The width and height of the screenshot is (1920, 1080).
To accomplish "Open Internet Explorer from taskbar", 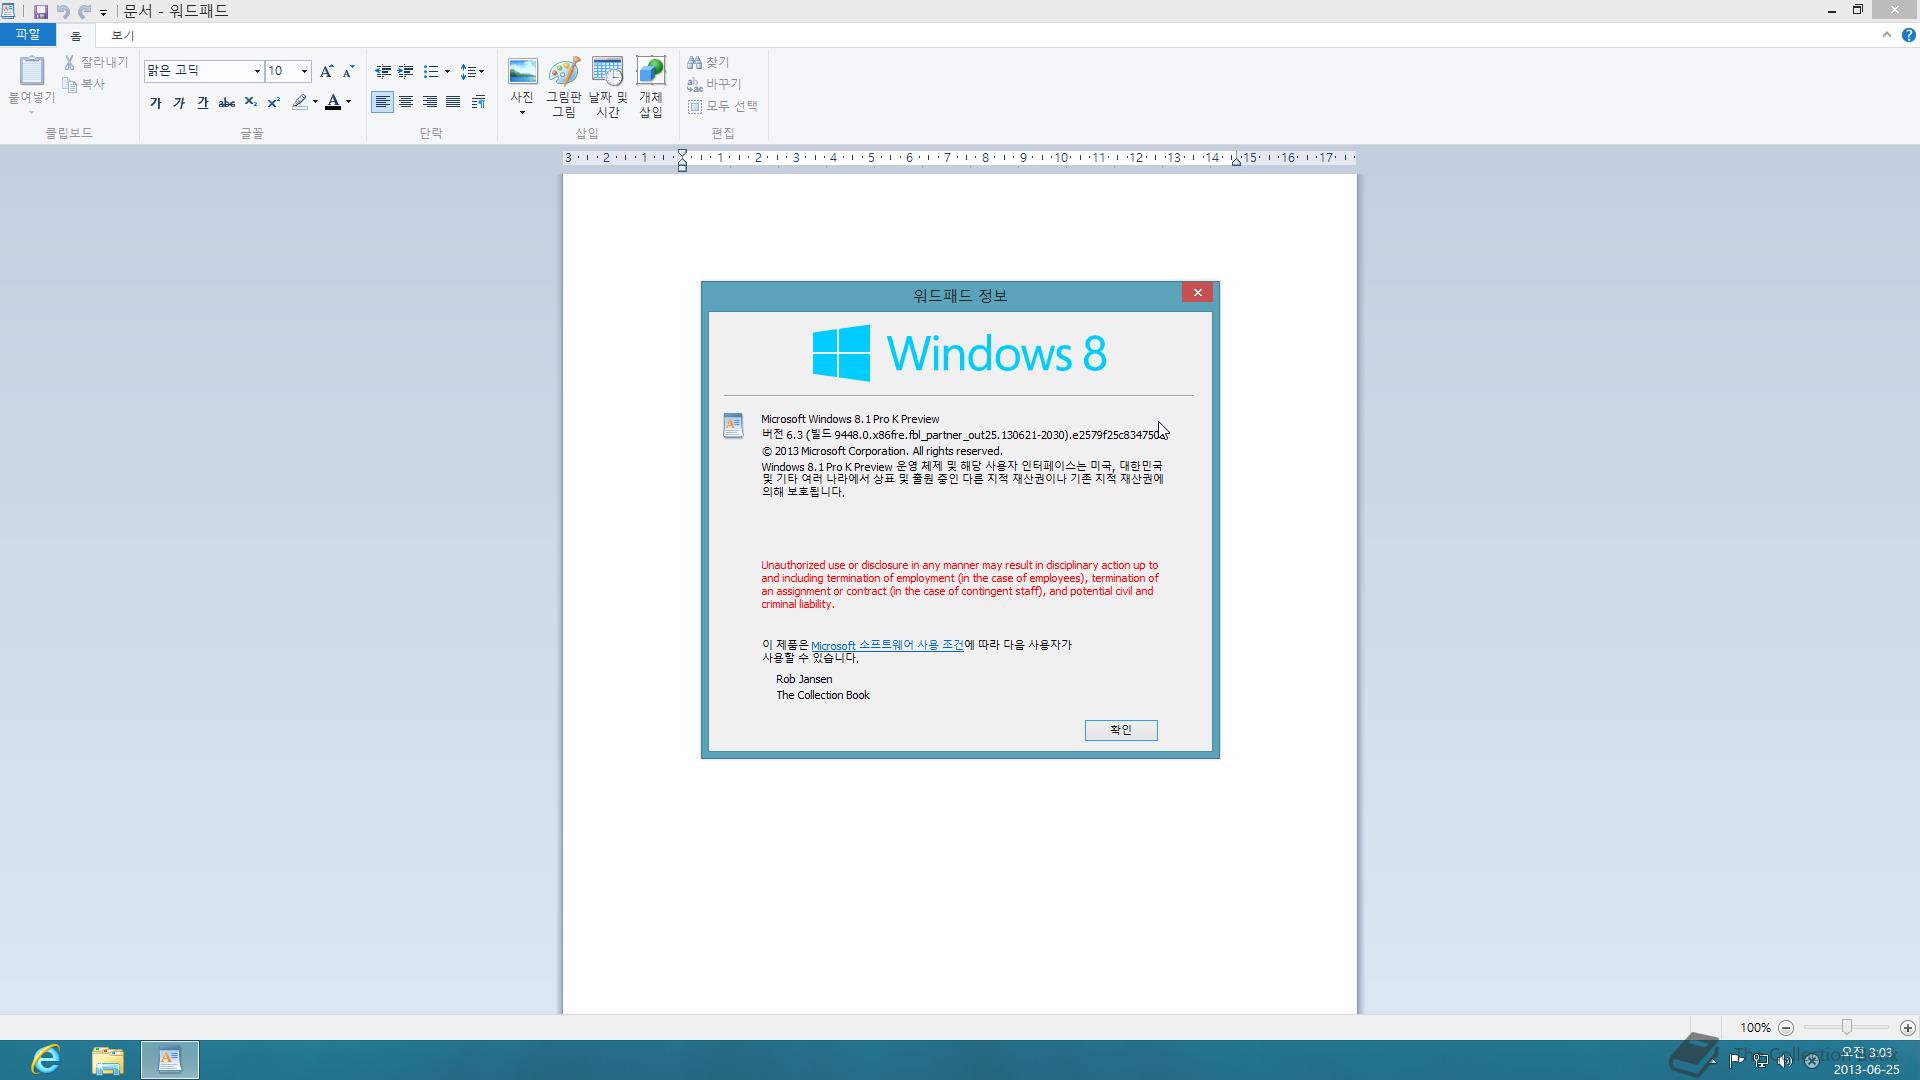I will tap(45, 1060).
